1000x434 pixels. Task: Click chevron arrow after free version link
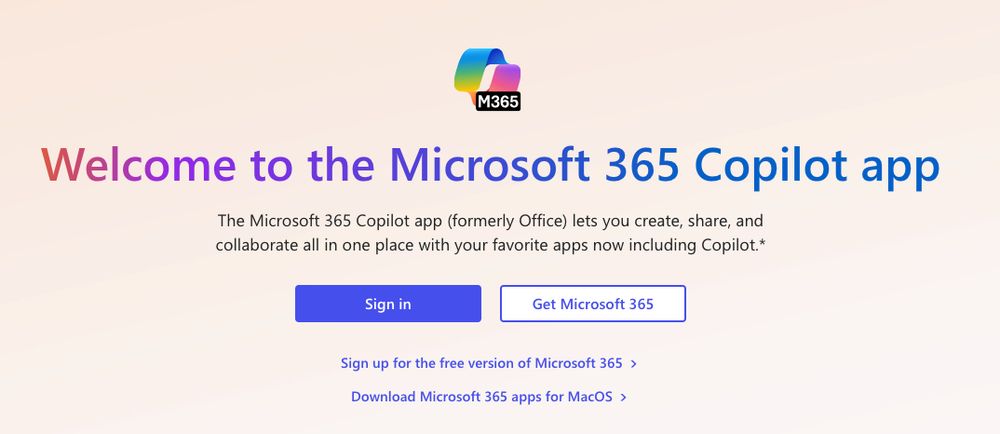[634, 364]
